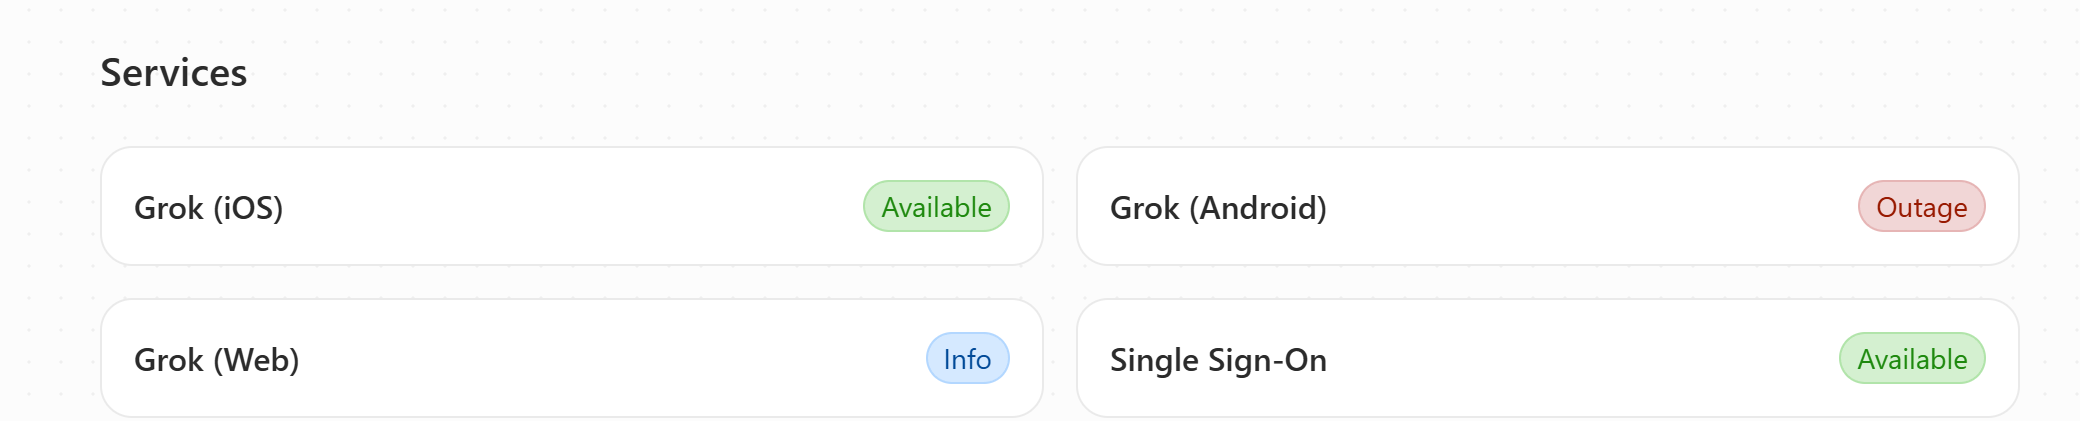Click the Grok (Android) row text label

(1218, 208)
